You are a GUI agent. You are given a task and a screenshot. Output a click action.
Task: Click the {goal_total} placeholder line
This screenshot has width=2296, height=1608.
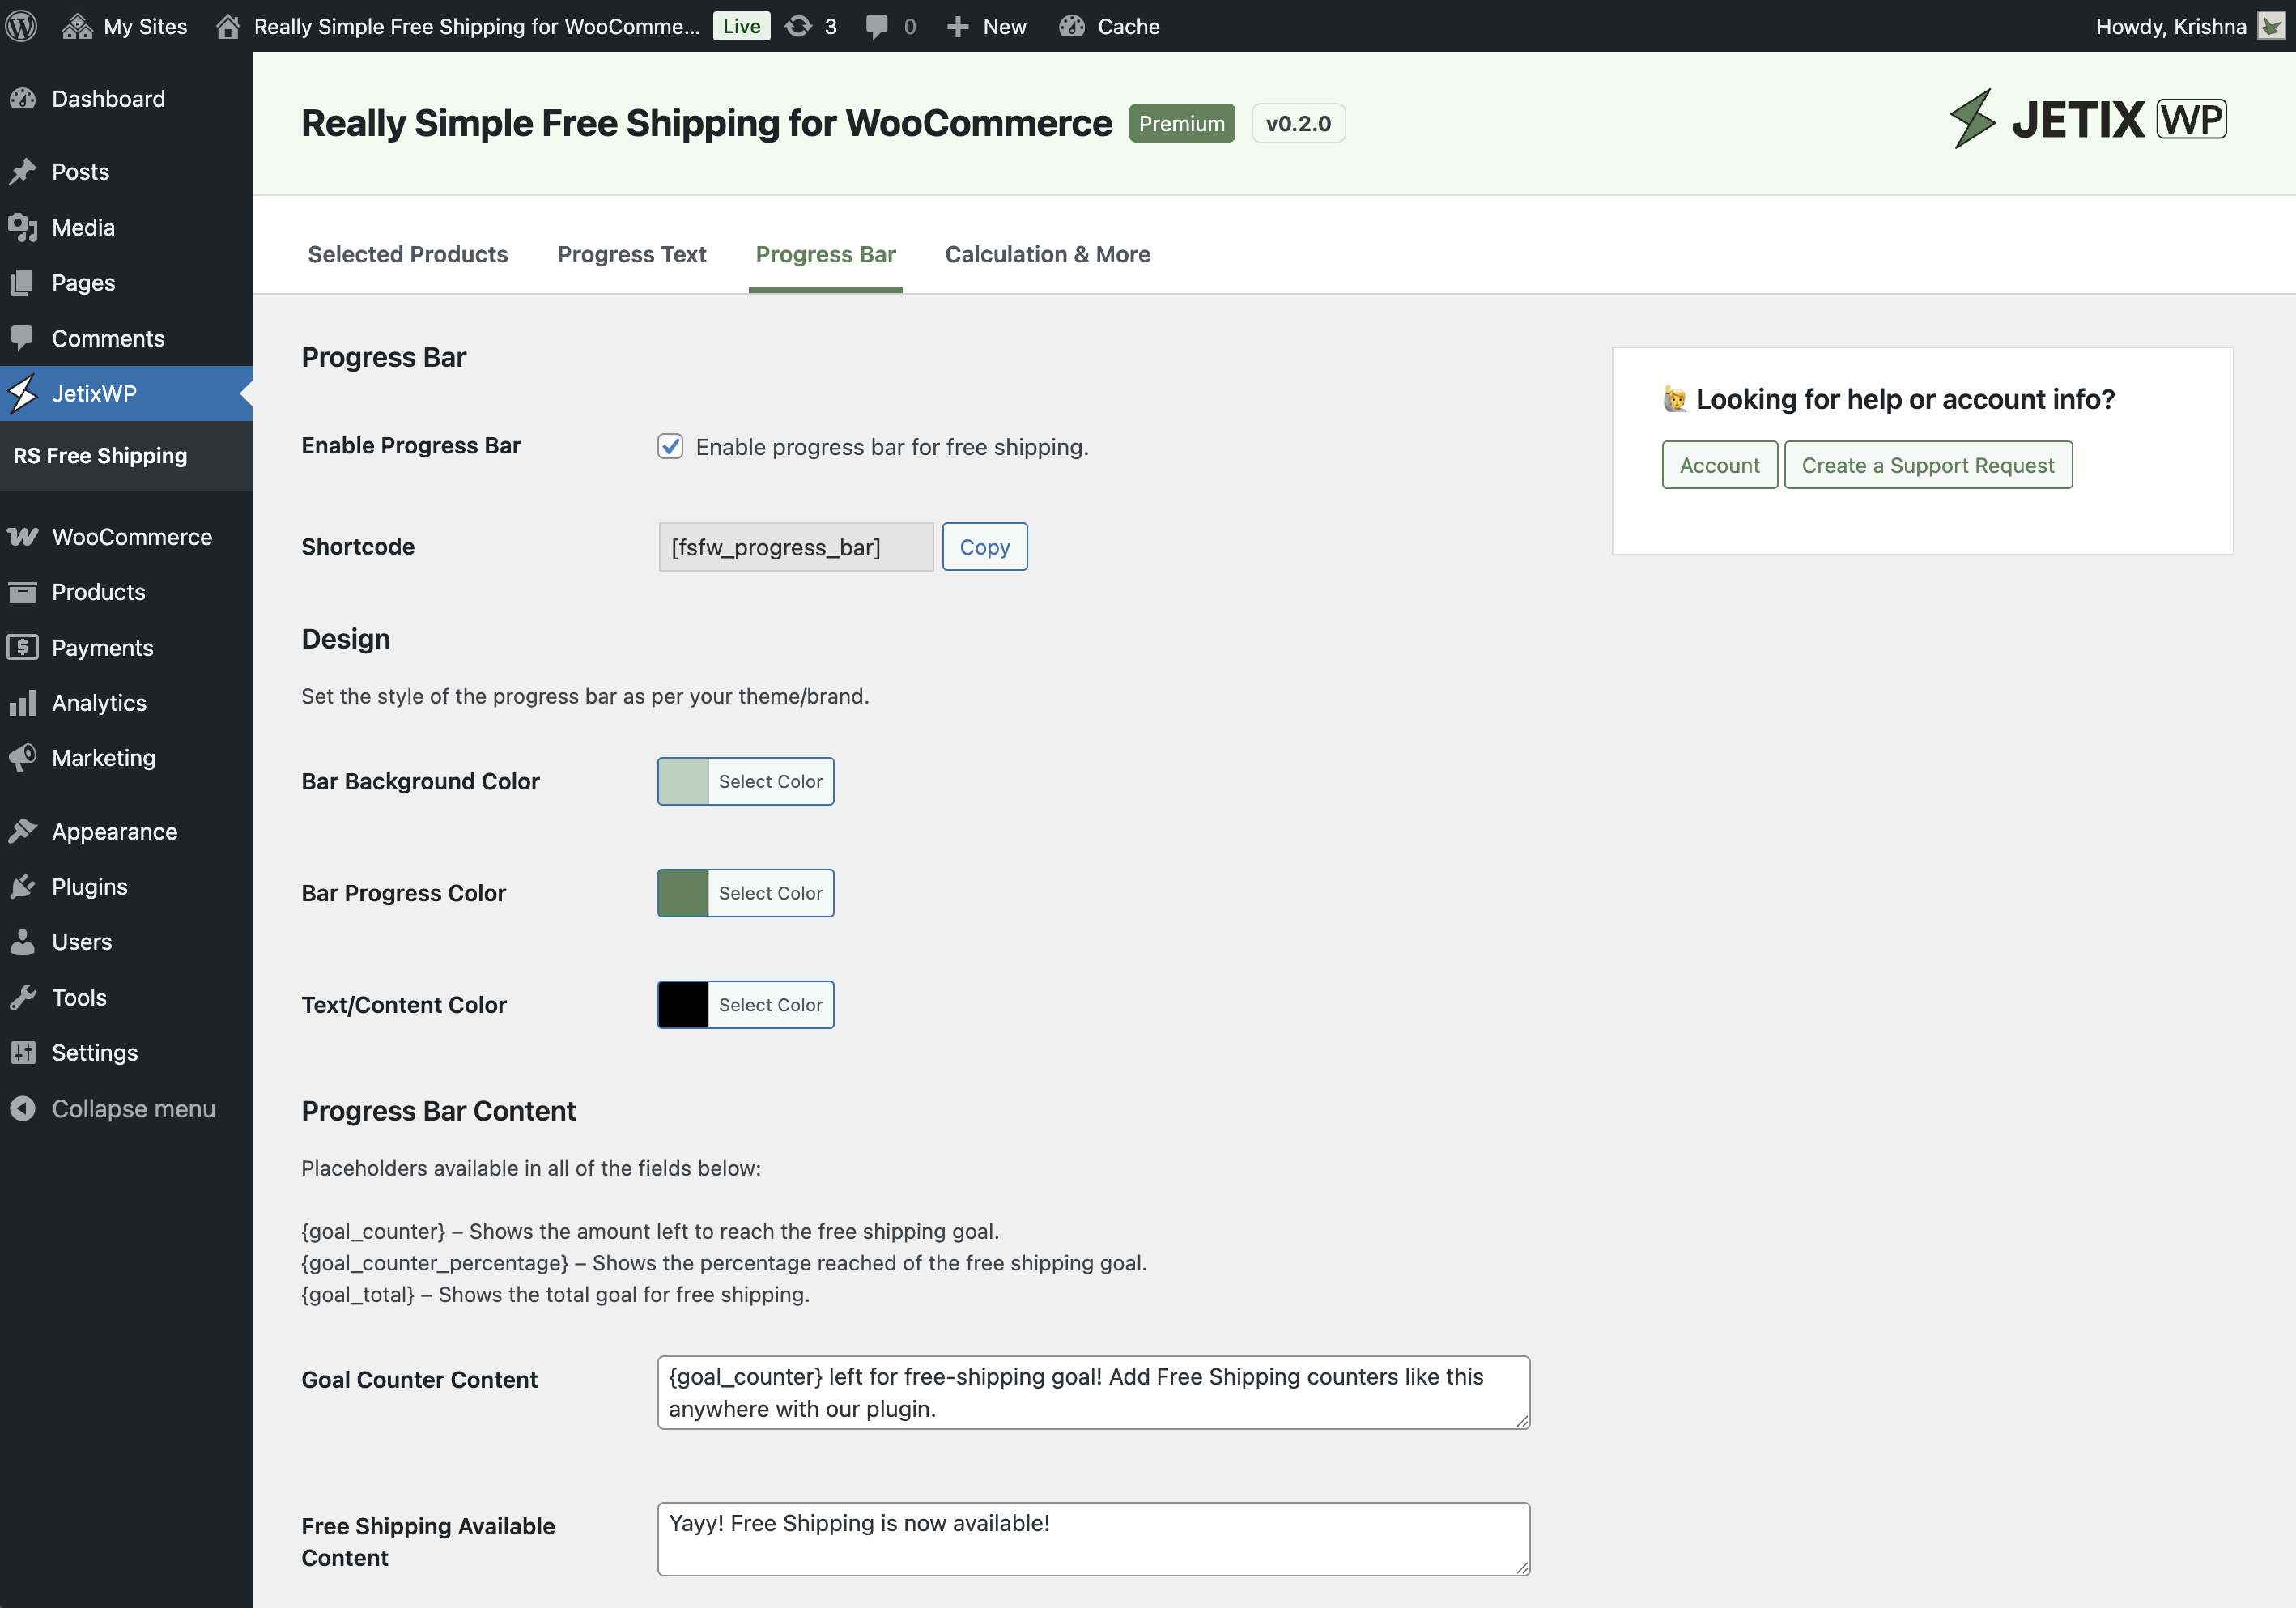(x=555, y=1294)
